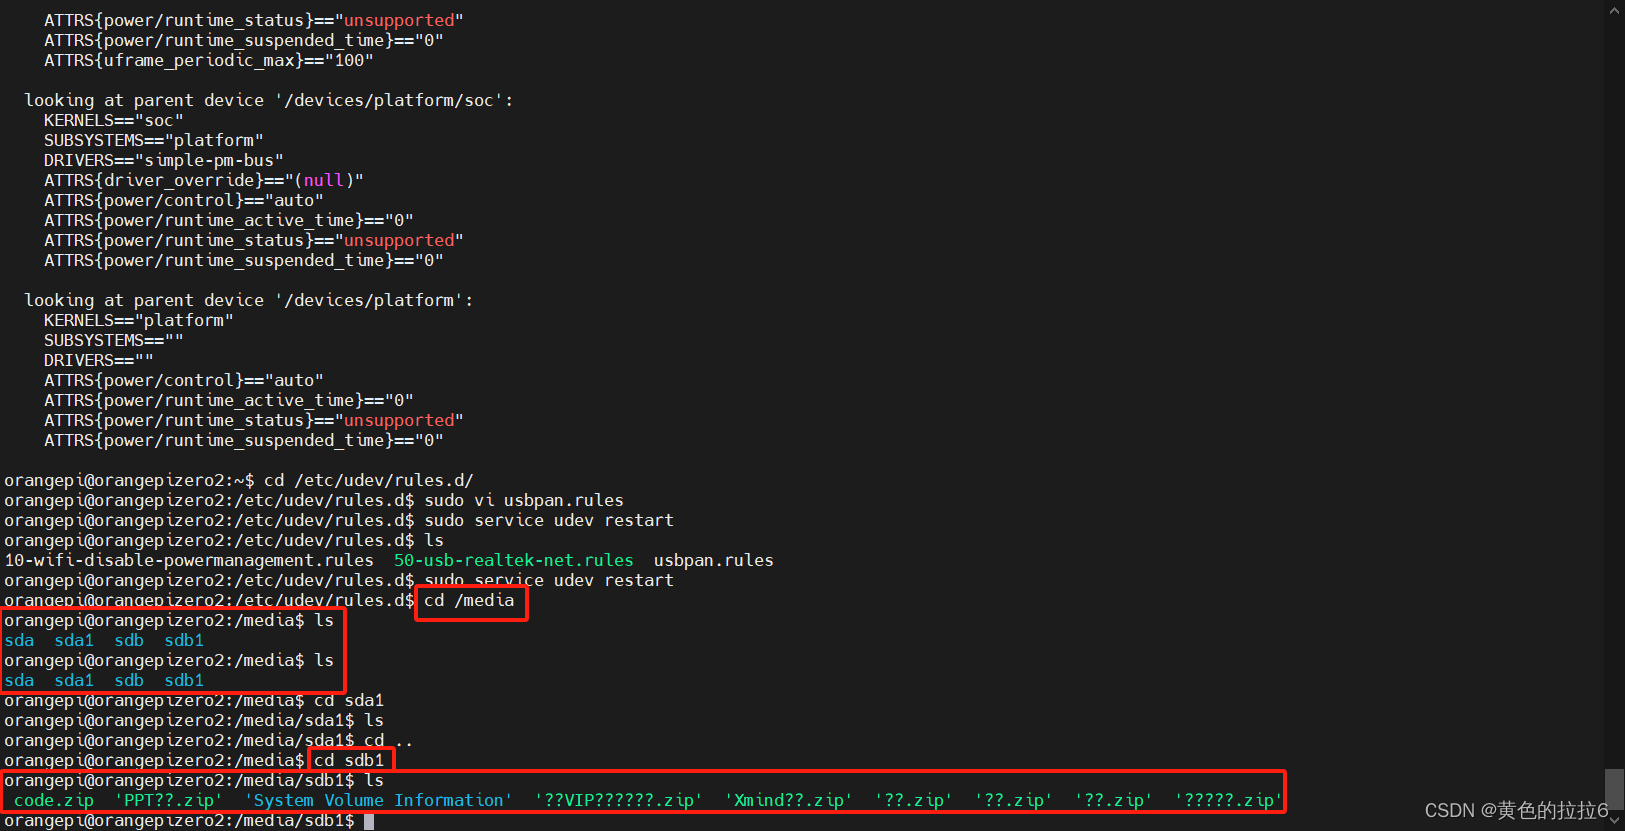1625x831 pixels.
Task: Click 'cd /etc/udev/rules.d/' command
Action: pos(369,480)
